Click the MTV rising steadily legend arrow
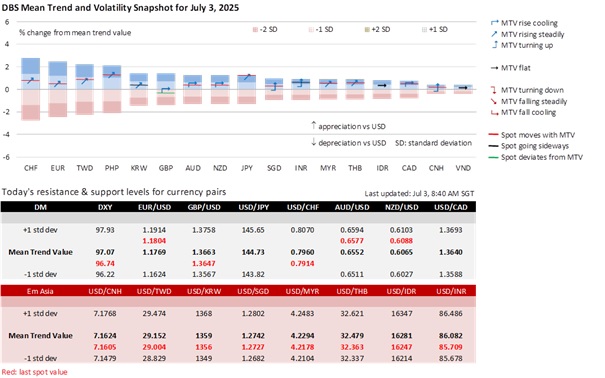This screenshot has width=605, height=378. [x=494, y=34]
